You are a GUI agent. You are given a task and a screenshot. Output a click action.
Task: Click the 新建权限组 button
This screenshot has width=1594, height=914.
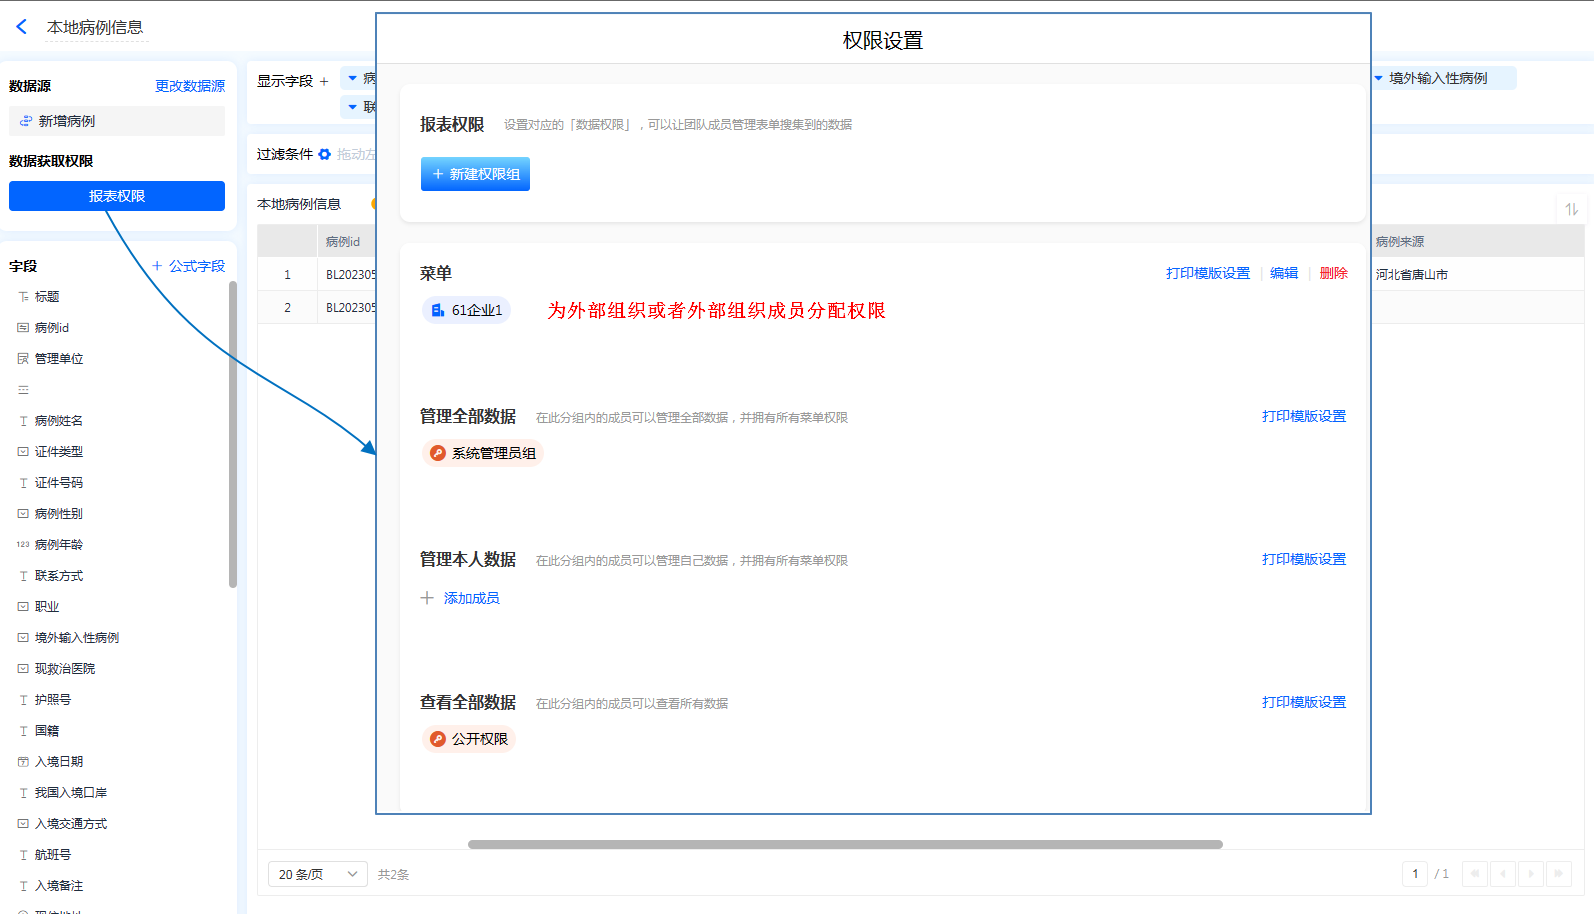475,174
